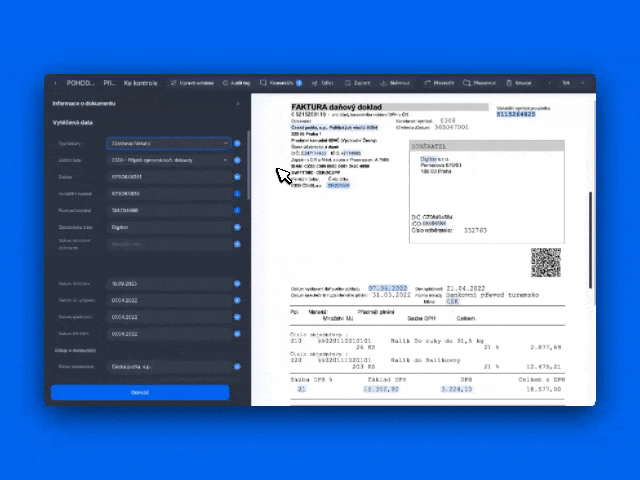
Task: Toggle the check mark beside the 5842194668 field
Action: coord(237,210)
